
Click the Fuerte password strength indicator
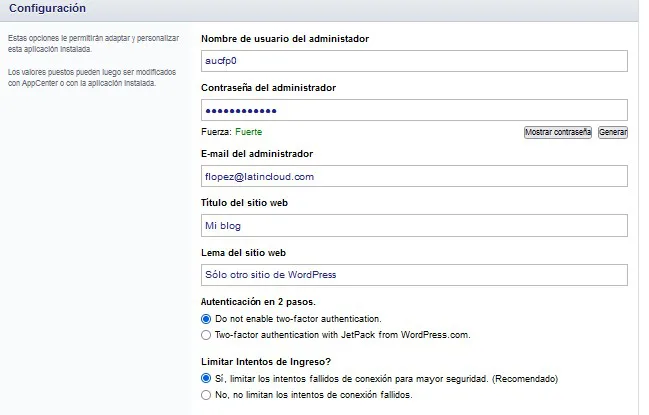(248, 131)
